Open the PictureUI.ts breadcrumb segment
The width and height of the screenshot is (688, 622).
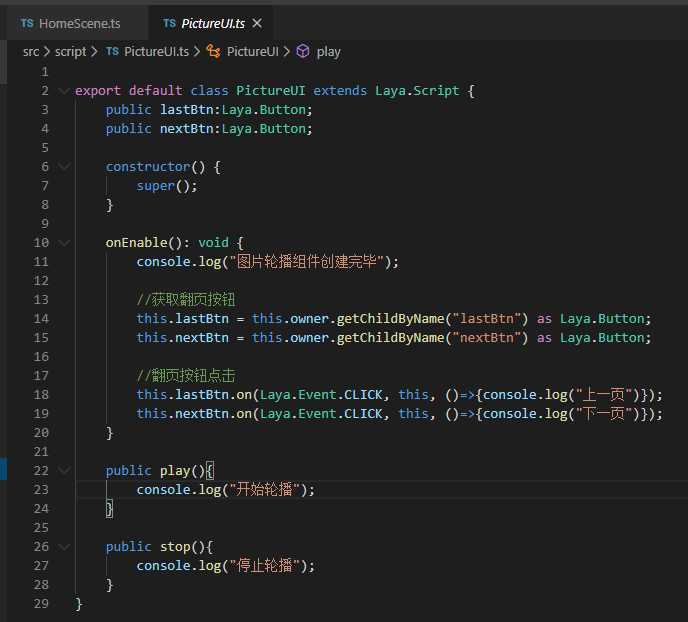(156, 52)
